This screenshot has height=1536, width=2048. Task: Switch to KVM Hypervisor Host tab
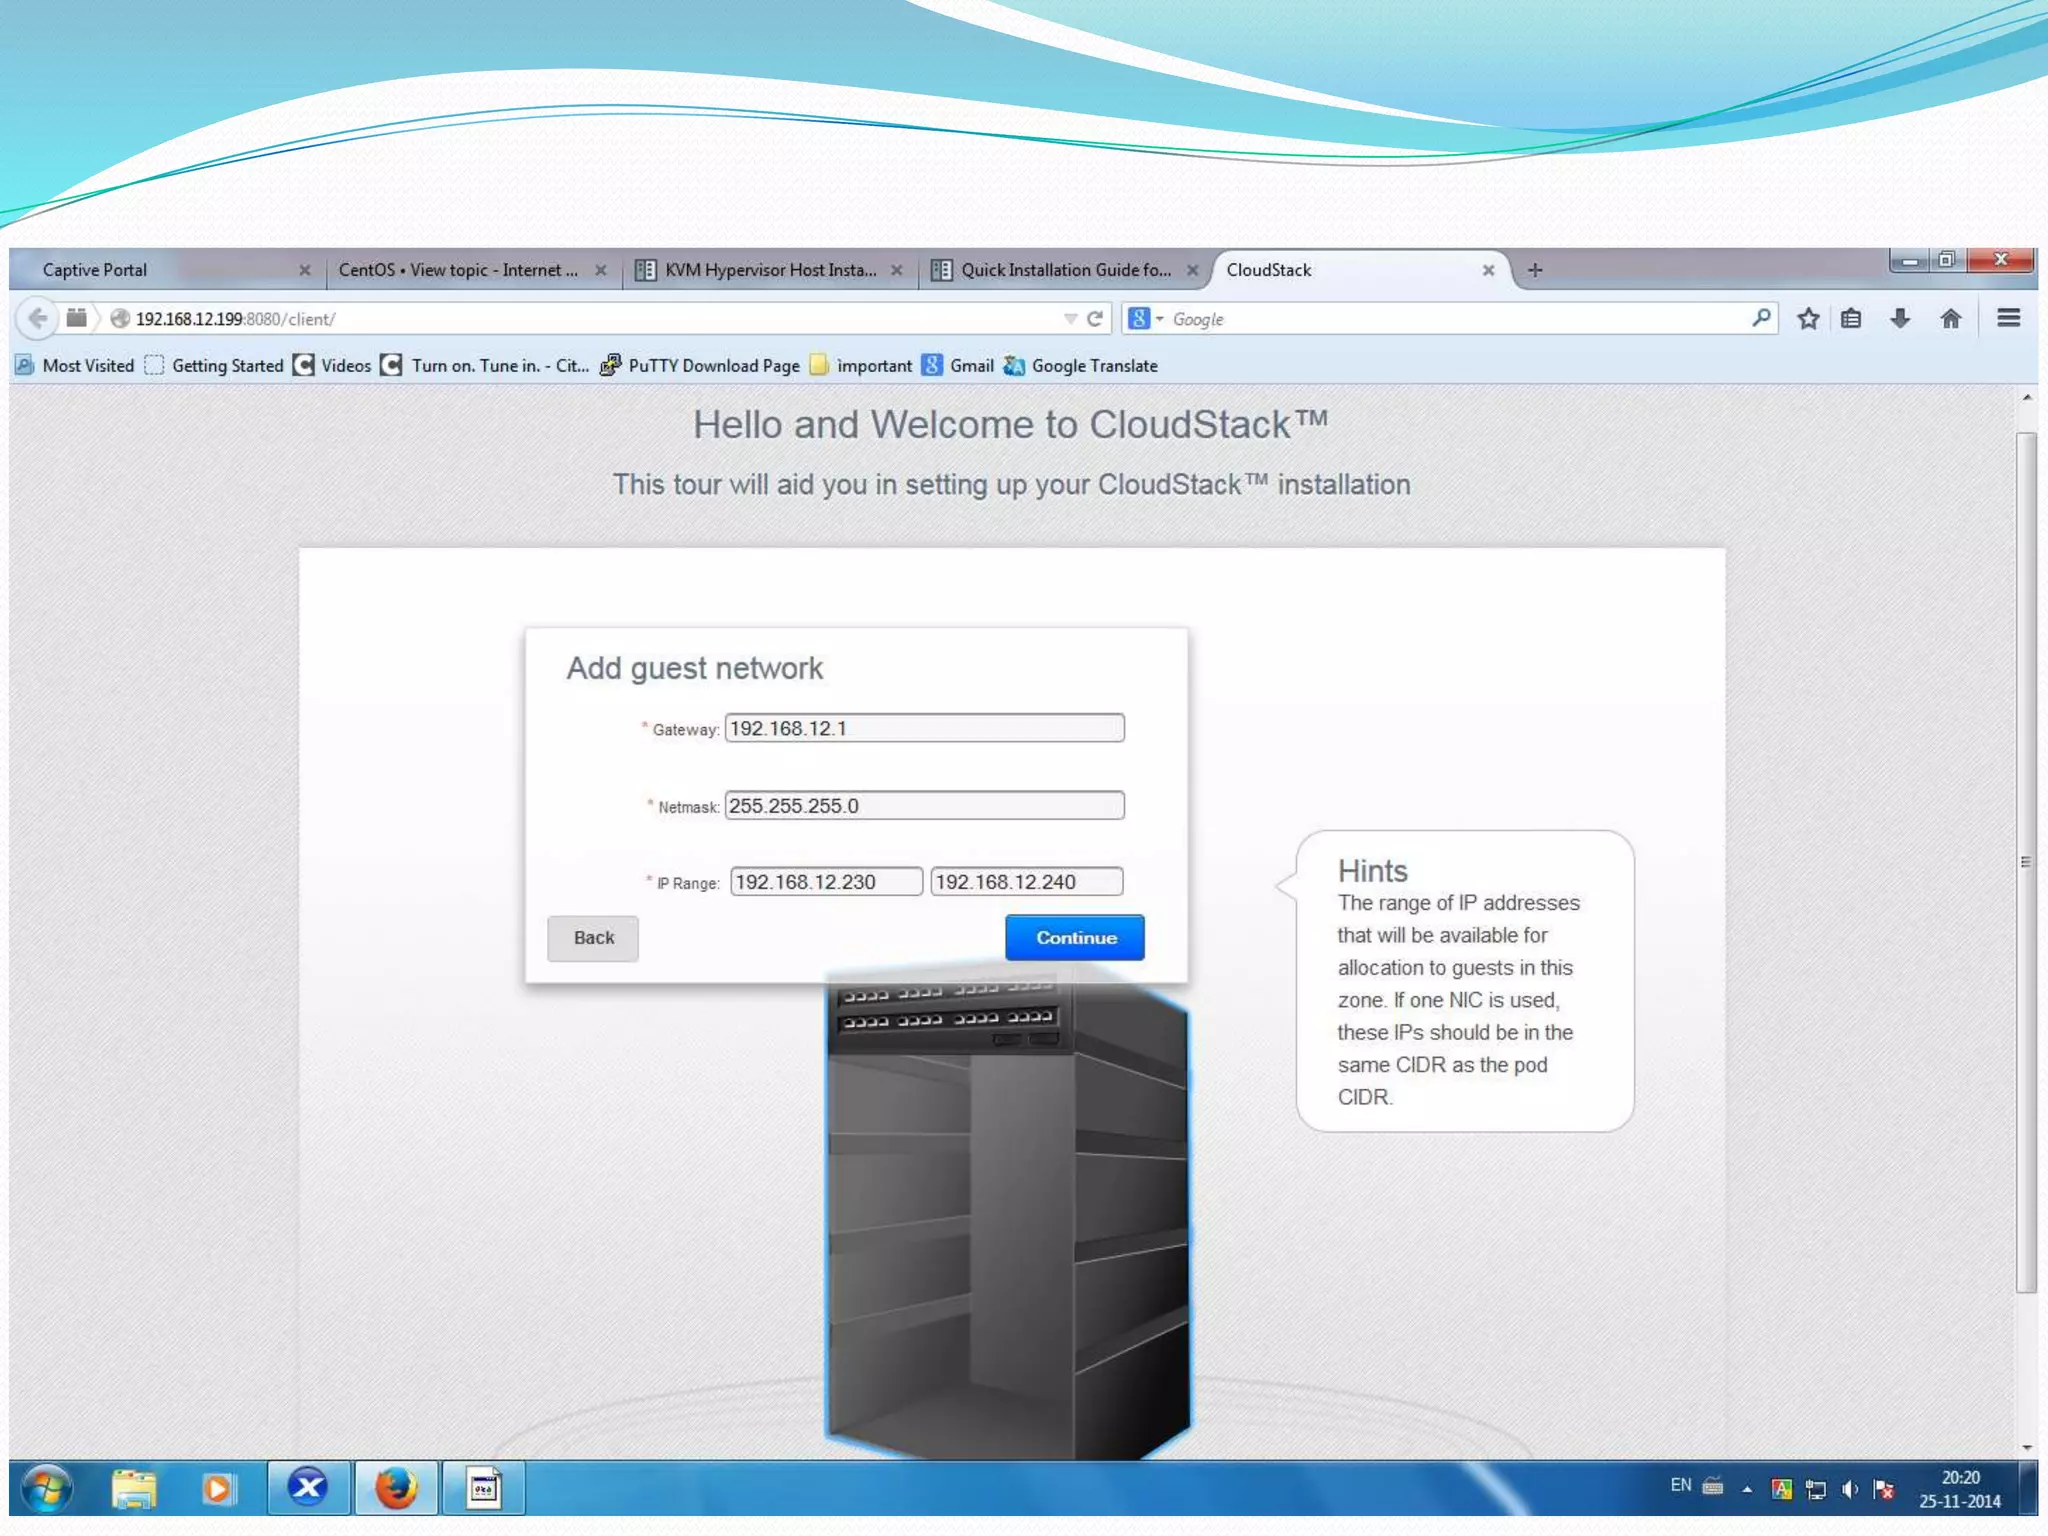click(x=770, y=270)
